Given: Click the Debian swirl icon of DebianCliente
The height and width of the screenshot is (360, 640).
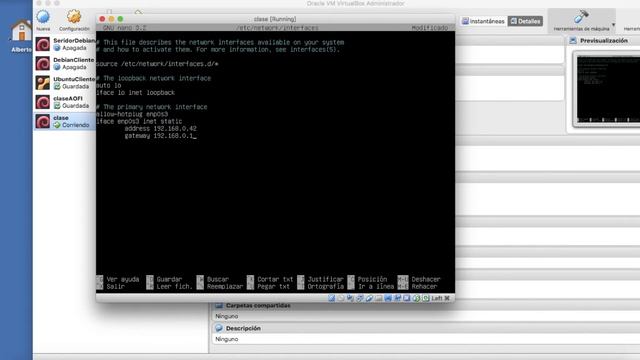Looking at the screenshot, I should click(43, 63).
